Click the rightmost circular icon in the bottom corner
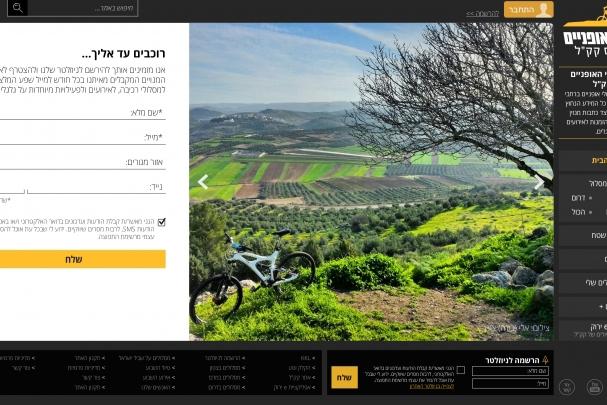The height and width of the screenshot is (405, 607). [x=595, y=387]
